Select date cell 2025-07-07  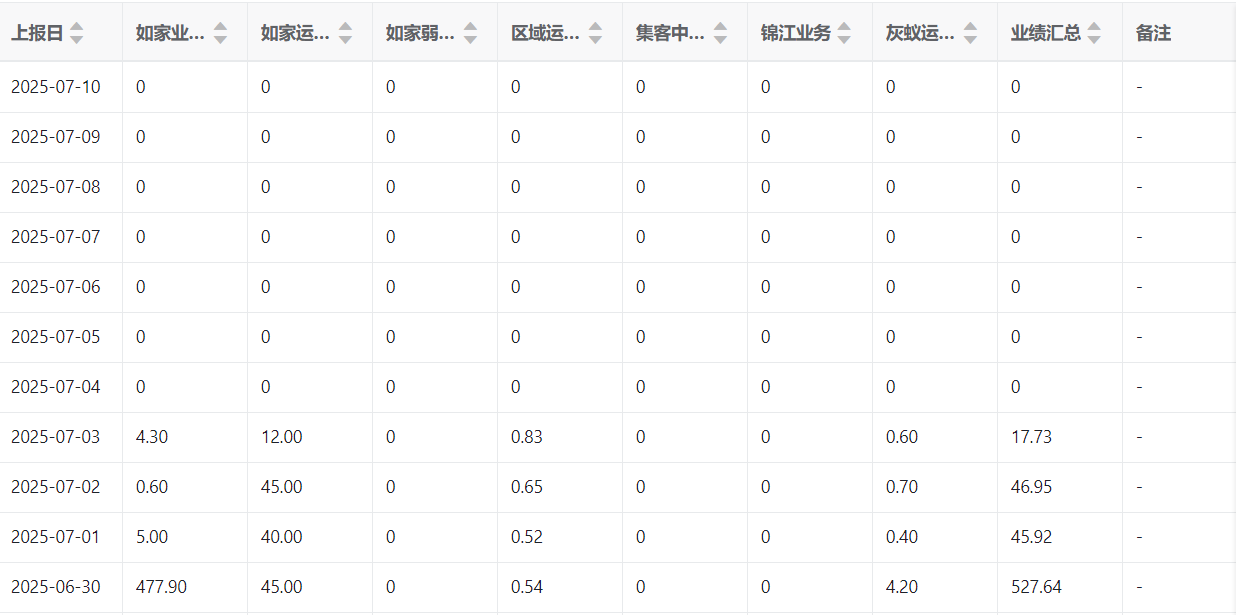tap(56, 237)
